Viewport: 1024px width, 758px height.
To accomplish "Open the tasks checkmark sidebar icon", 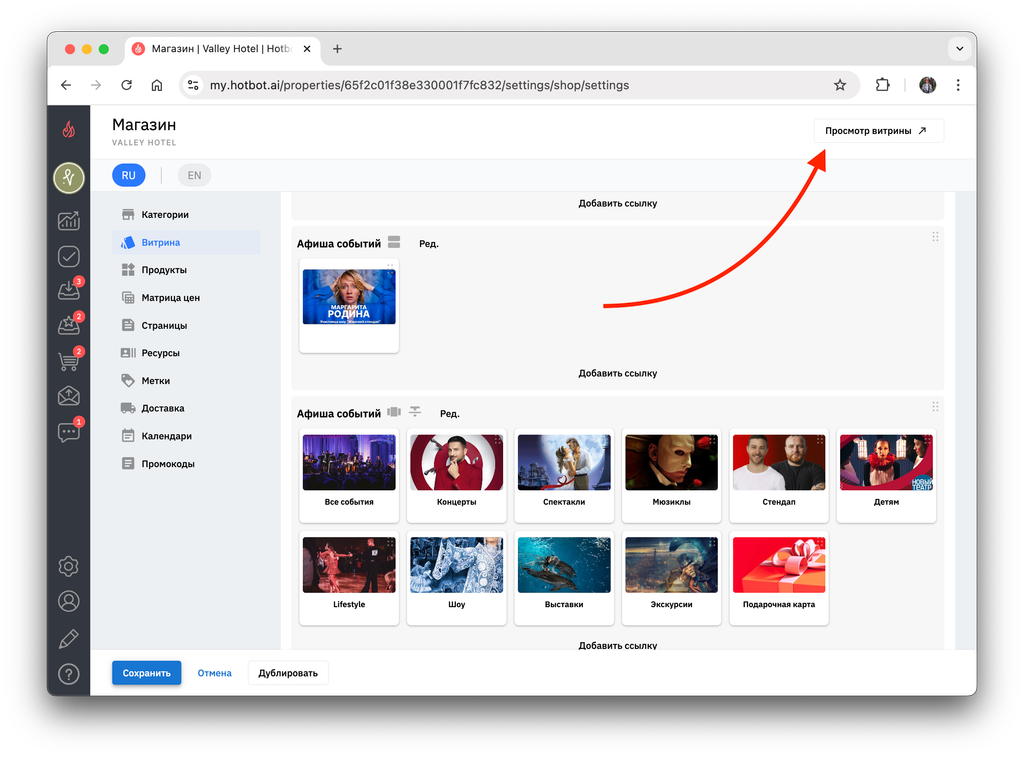I will pyautogui.click(x=69, y=256).
